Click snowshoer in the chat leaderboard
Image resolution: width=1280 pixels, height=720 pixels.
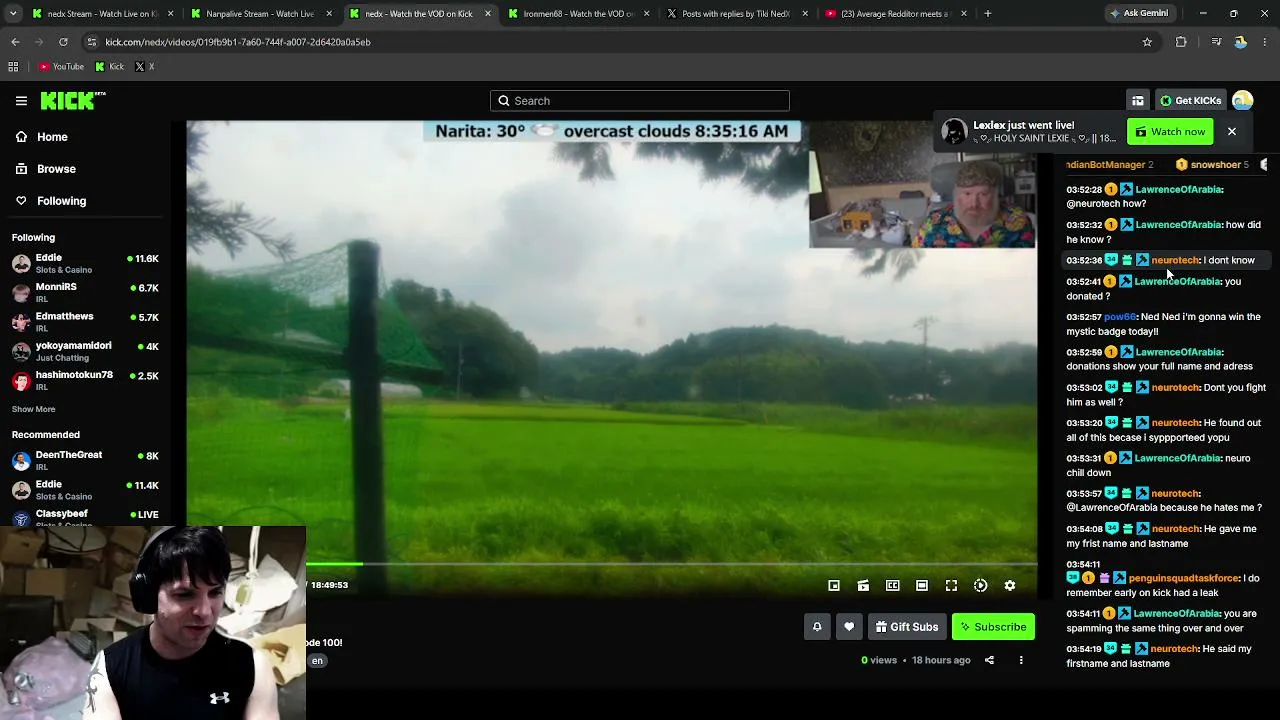1212,165
